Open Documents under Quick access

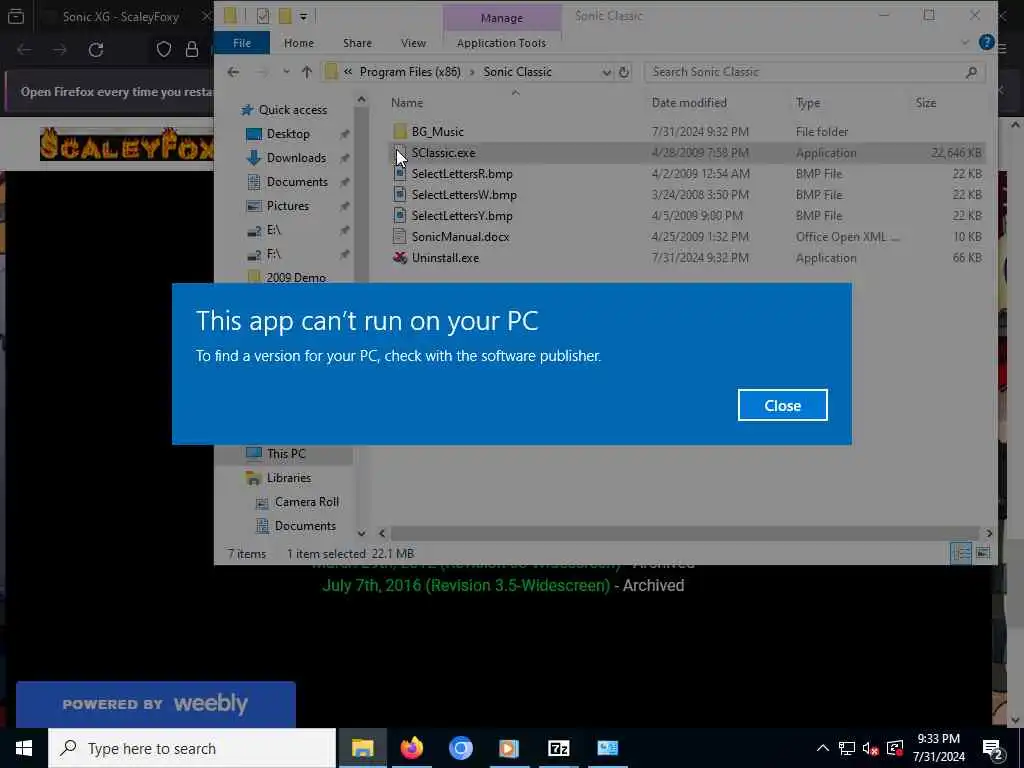pyautogui.click(x=296, y=182)
